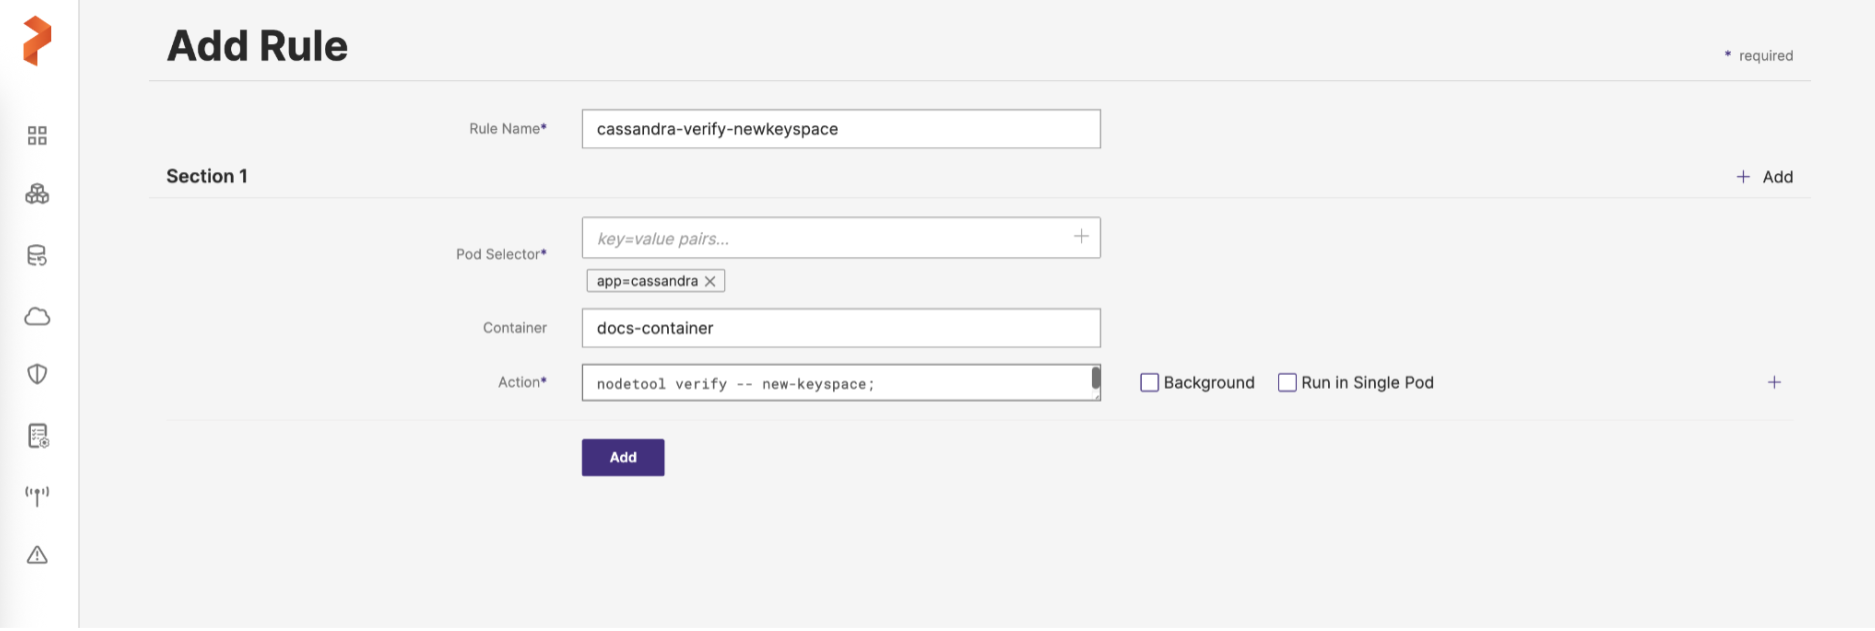Click plus inside Pod Selector field

coord(1081,237)
